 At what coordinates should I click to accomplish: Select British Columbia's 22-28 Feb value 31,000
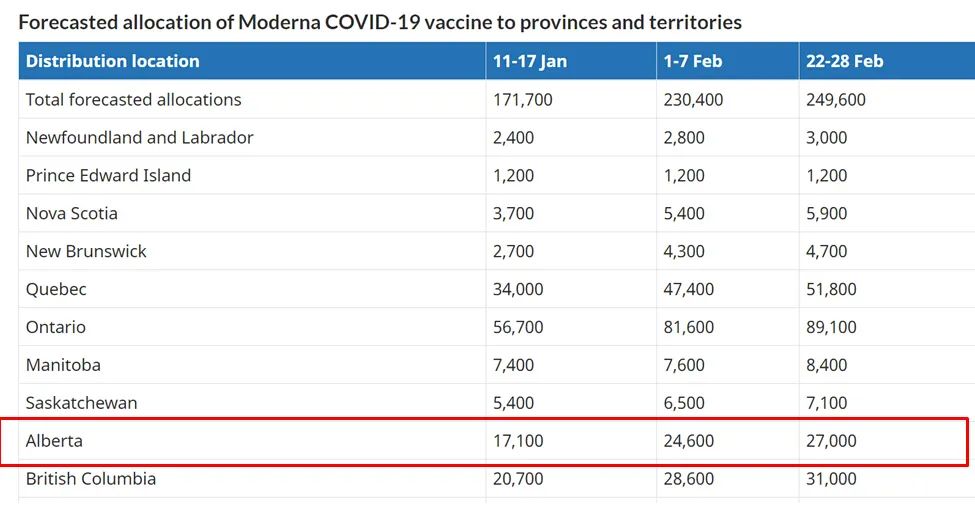tap(831, 478)
